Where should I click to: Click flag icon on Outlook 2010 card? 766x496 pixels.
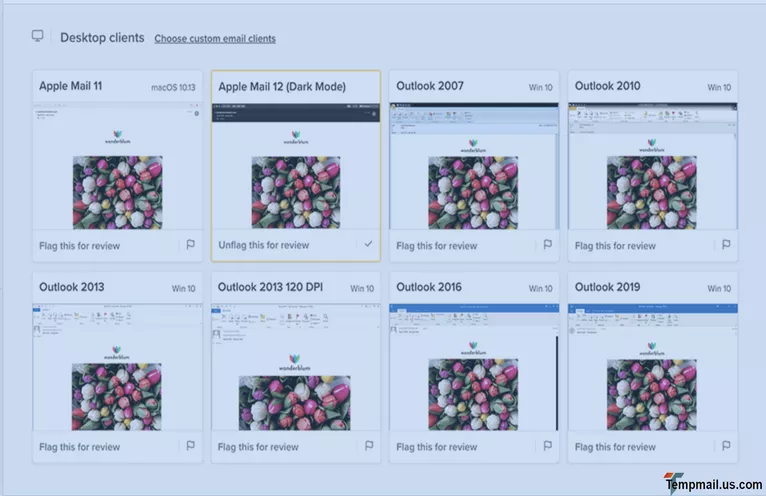[725, 245]
